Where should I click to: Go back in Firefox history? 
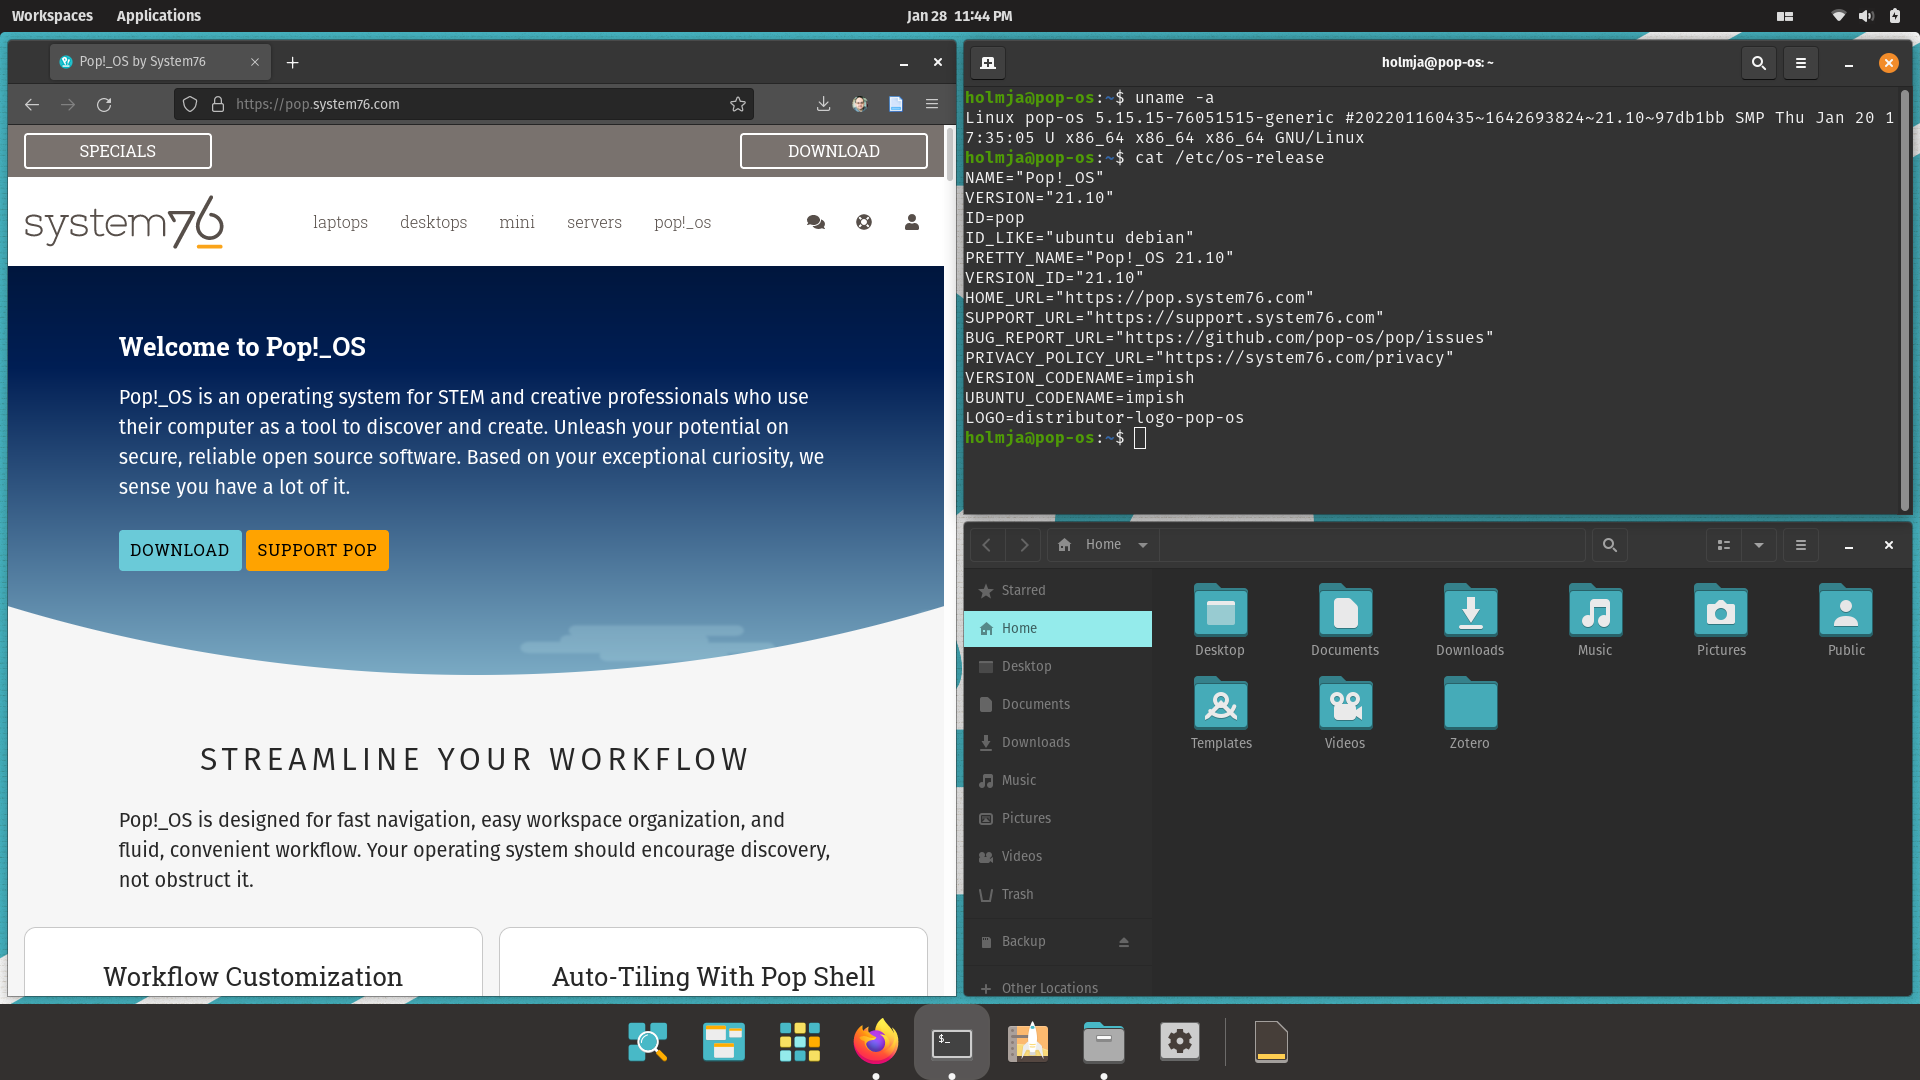coord(32,104)
